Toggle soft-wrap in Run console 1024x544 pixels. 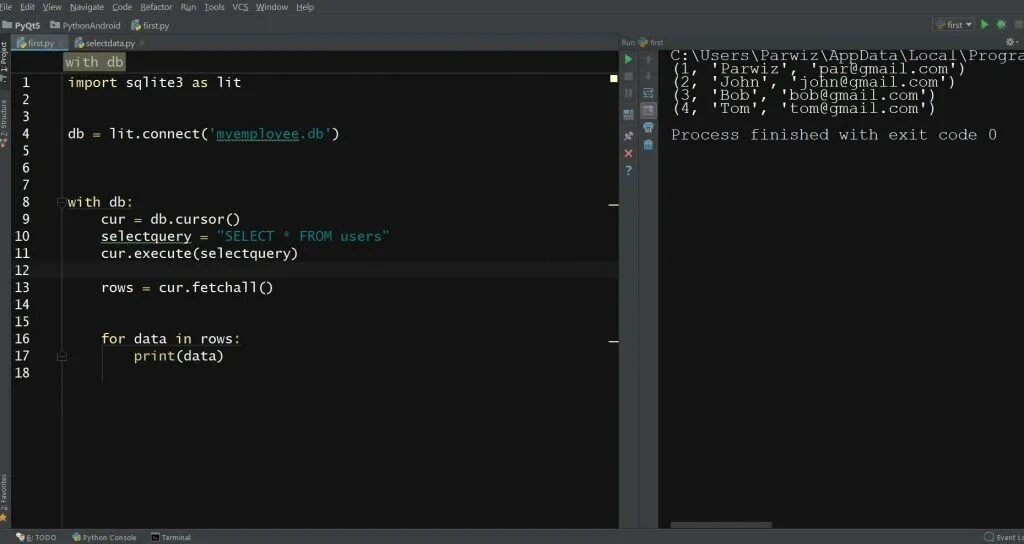[648, 93]
